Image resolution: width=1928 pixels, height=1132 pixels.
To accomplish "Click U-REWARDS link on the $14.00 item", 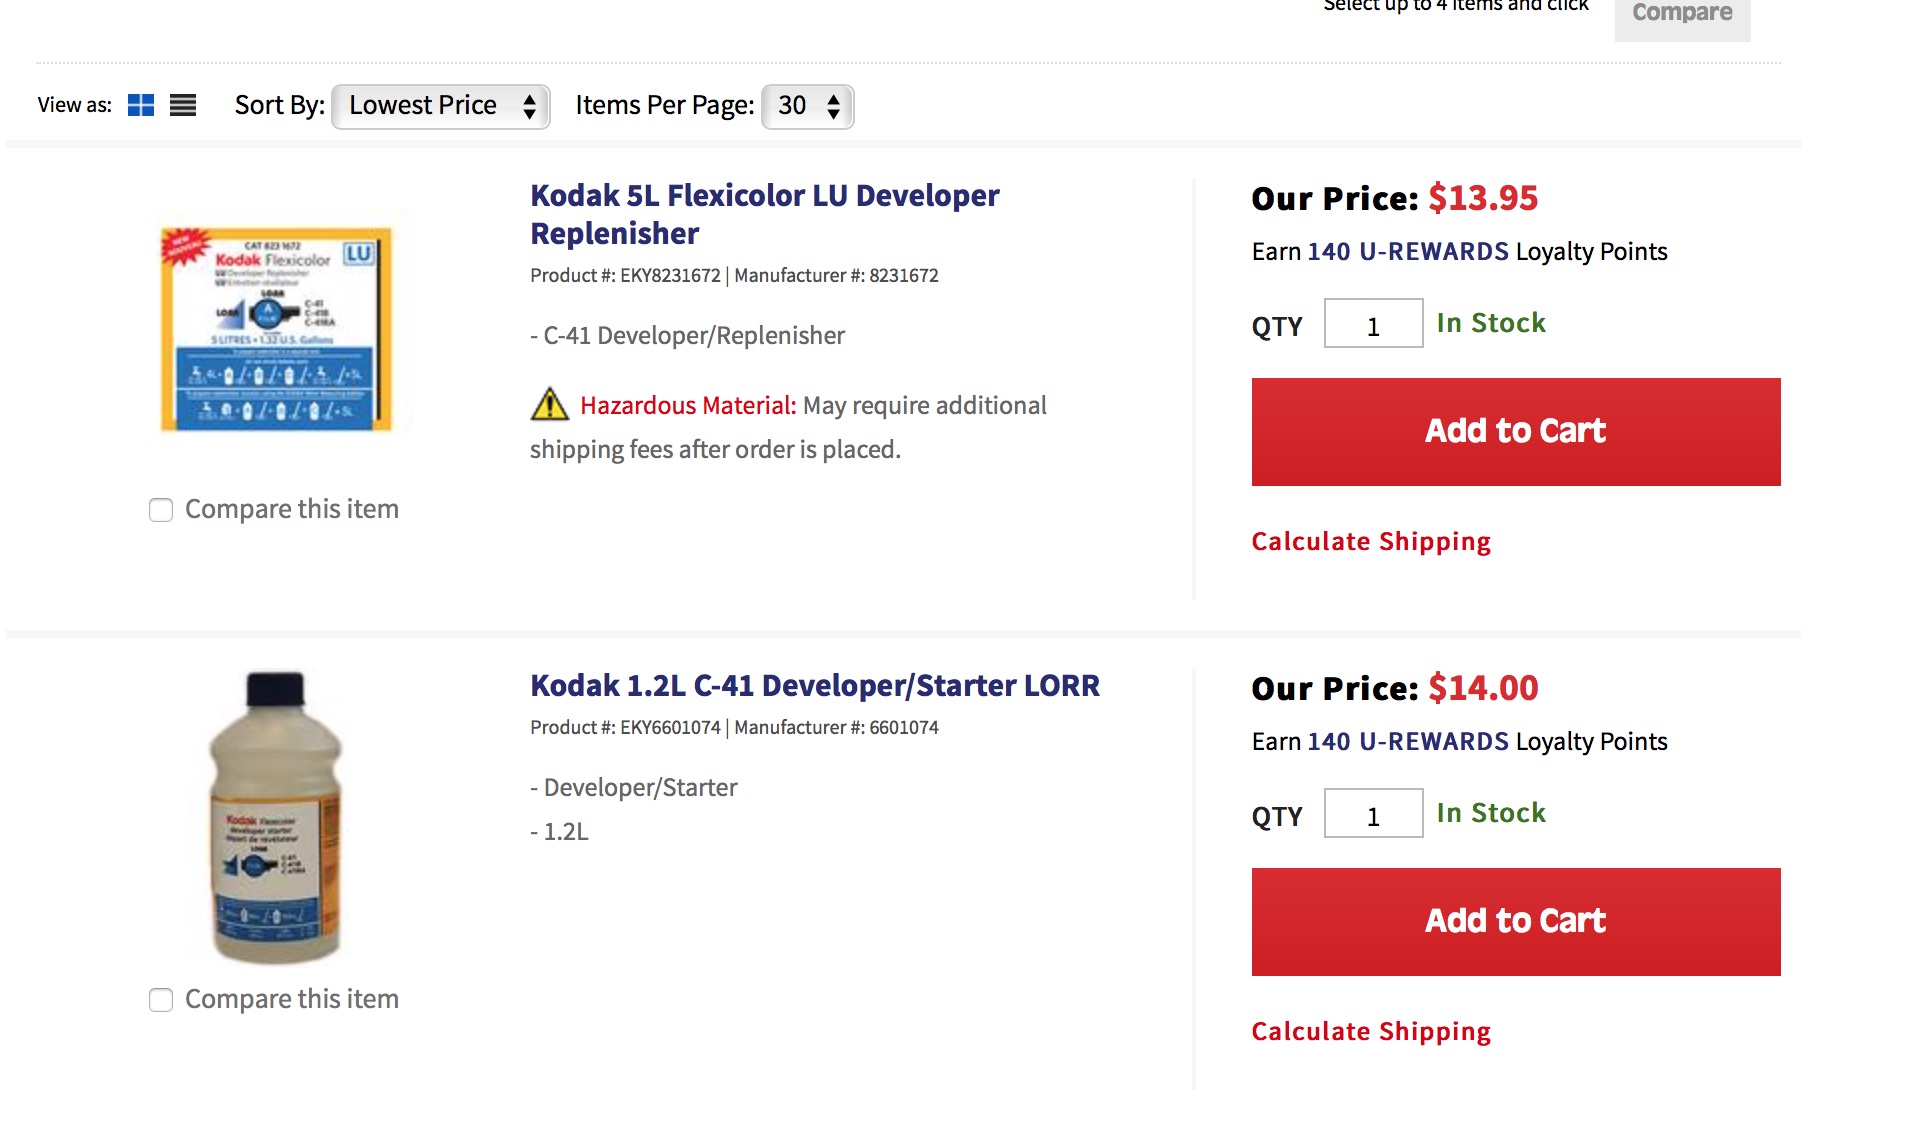I will pos(1408,742).
